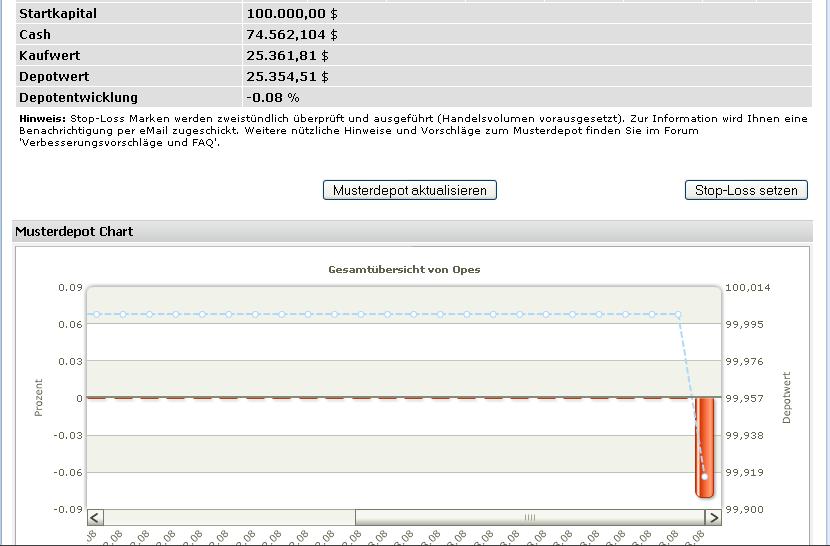
Task: Click the Cash value 74.562,104 $
Action: [x=292, y=35]
